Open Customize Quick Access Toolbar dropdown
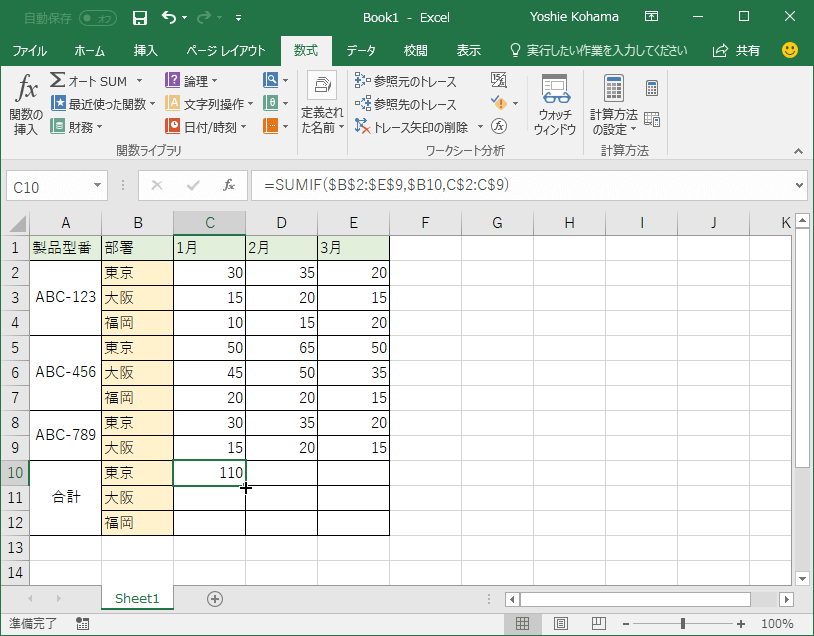Image resolution: width=814 pixels, height=636 pixels. 238,18
